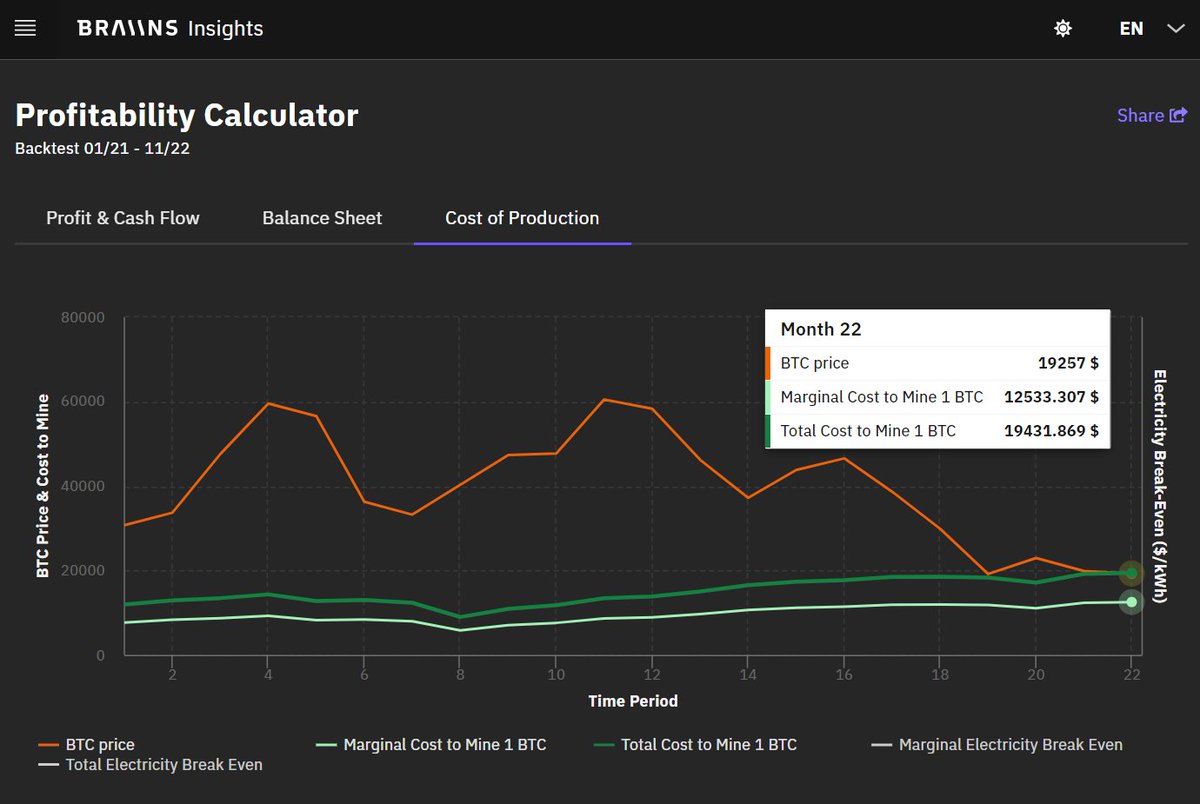1200x804 pixels.
Task: Click the 12533.307 $ marginal cost value
Action: 1051,397
